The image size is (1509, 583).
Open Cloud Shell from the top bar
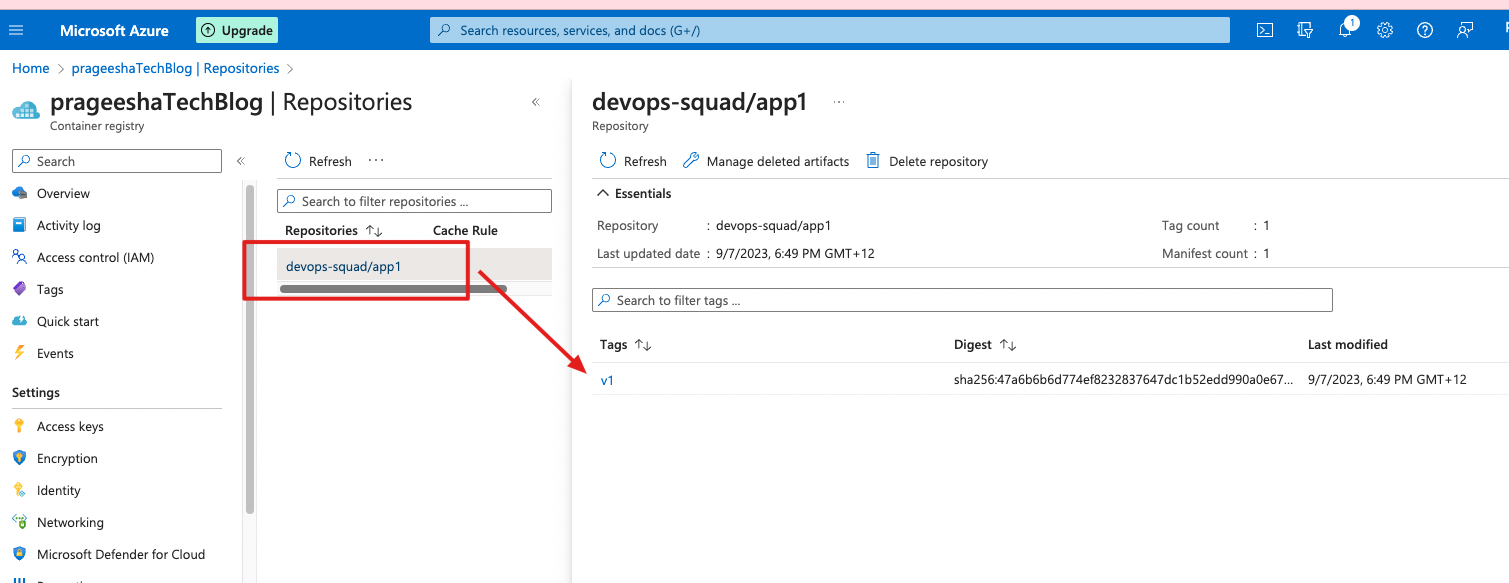(1264, 30)
